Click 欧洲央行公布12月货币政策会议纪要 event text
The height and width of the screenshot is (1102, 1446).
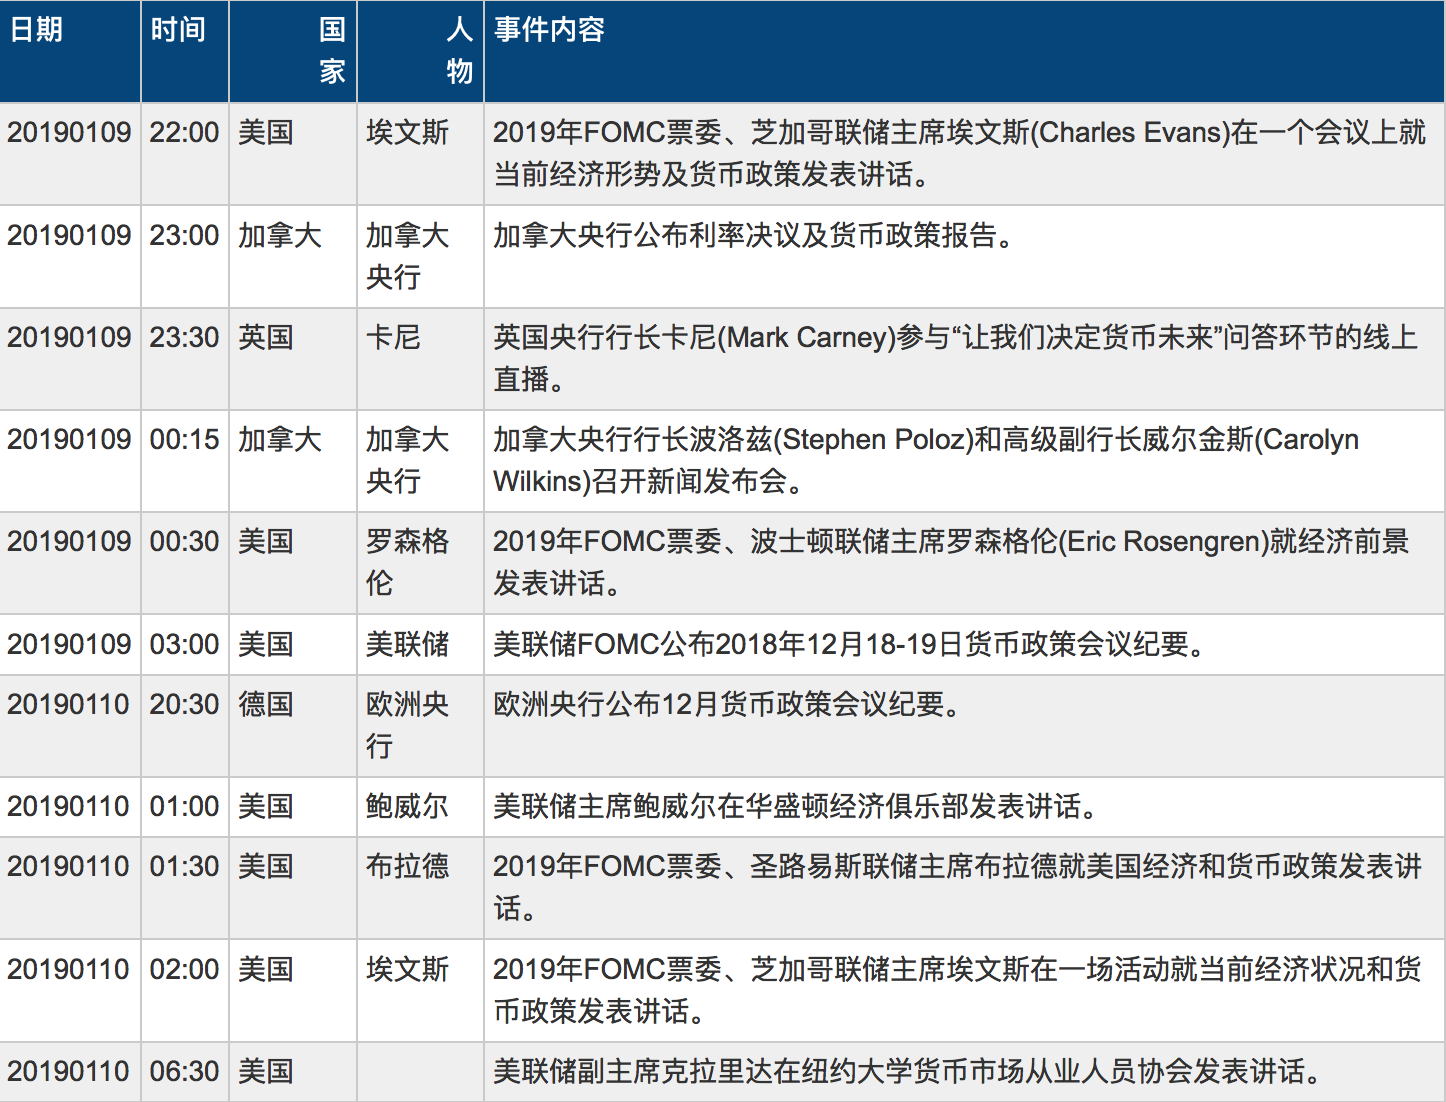(x=729, y=704)
